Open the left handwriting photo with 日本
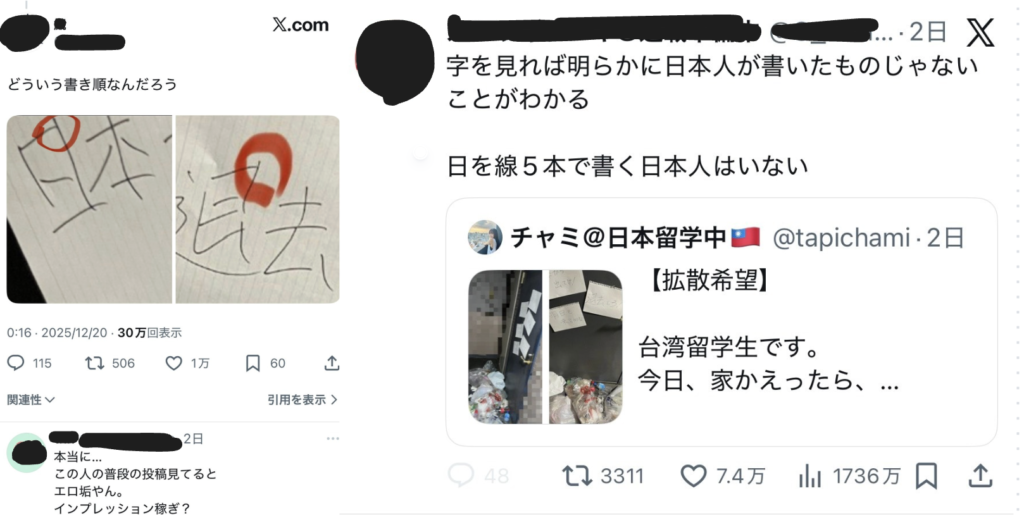Screen dimensions: 1024x515 (x=89, y=210)
